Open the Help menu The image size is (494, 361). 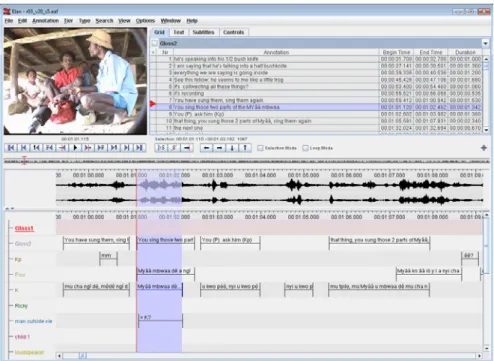coord(192,21)
